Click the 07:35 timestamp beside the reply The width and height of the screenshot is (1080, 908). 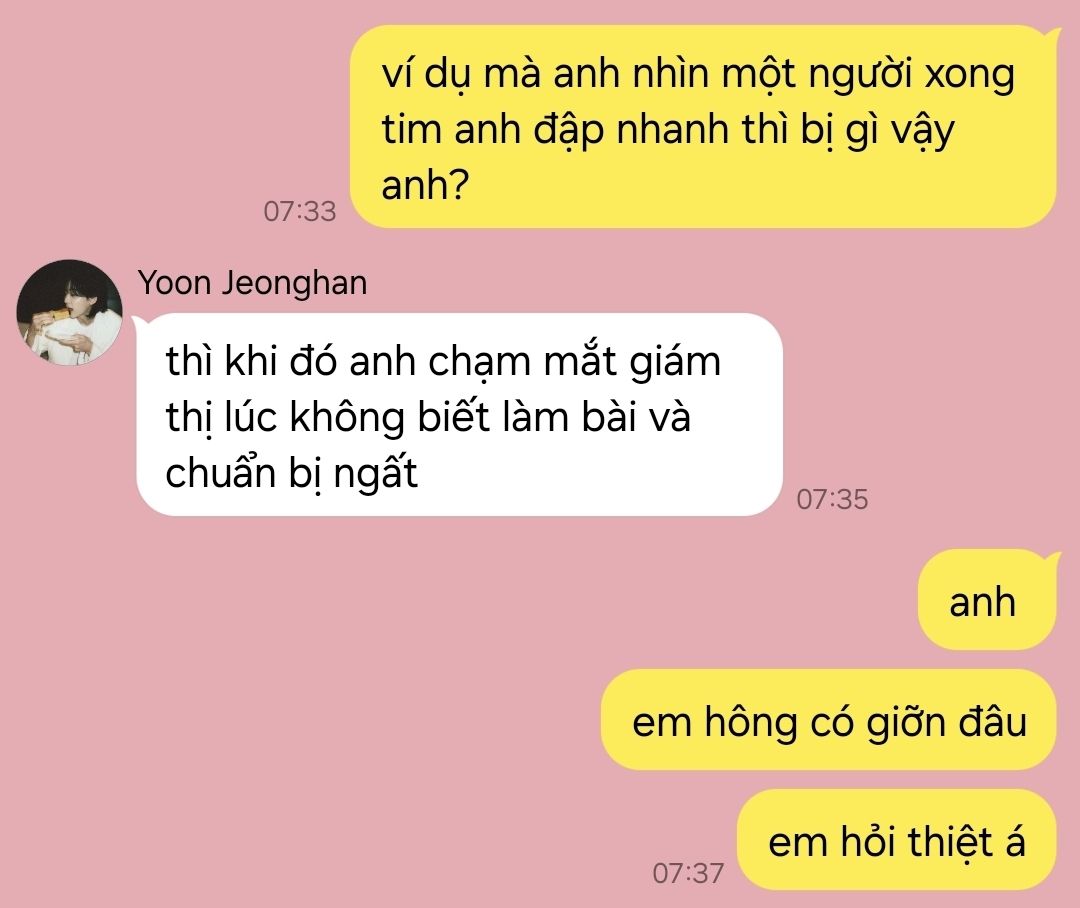click(832, 499)
